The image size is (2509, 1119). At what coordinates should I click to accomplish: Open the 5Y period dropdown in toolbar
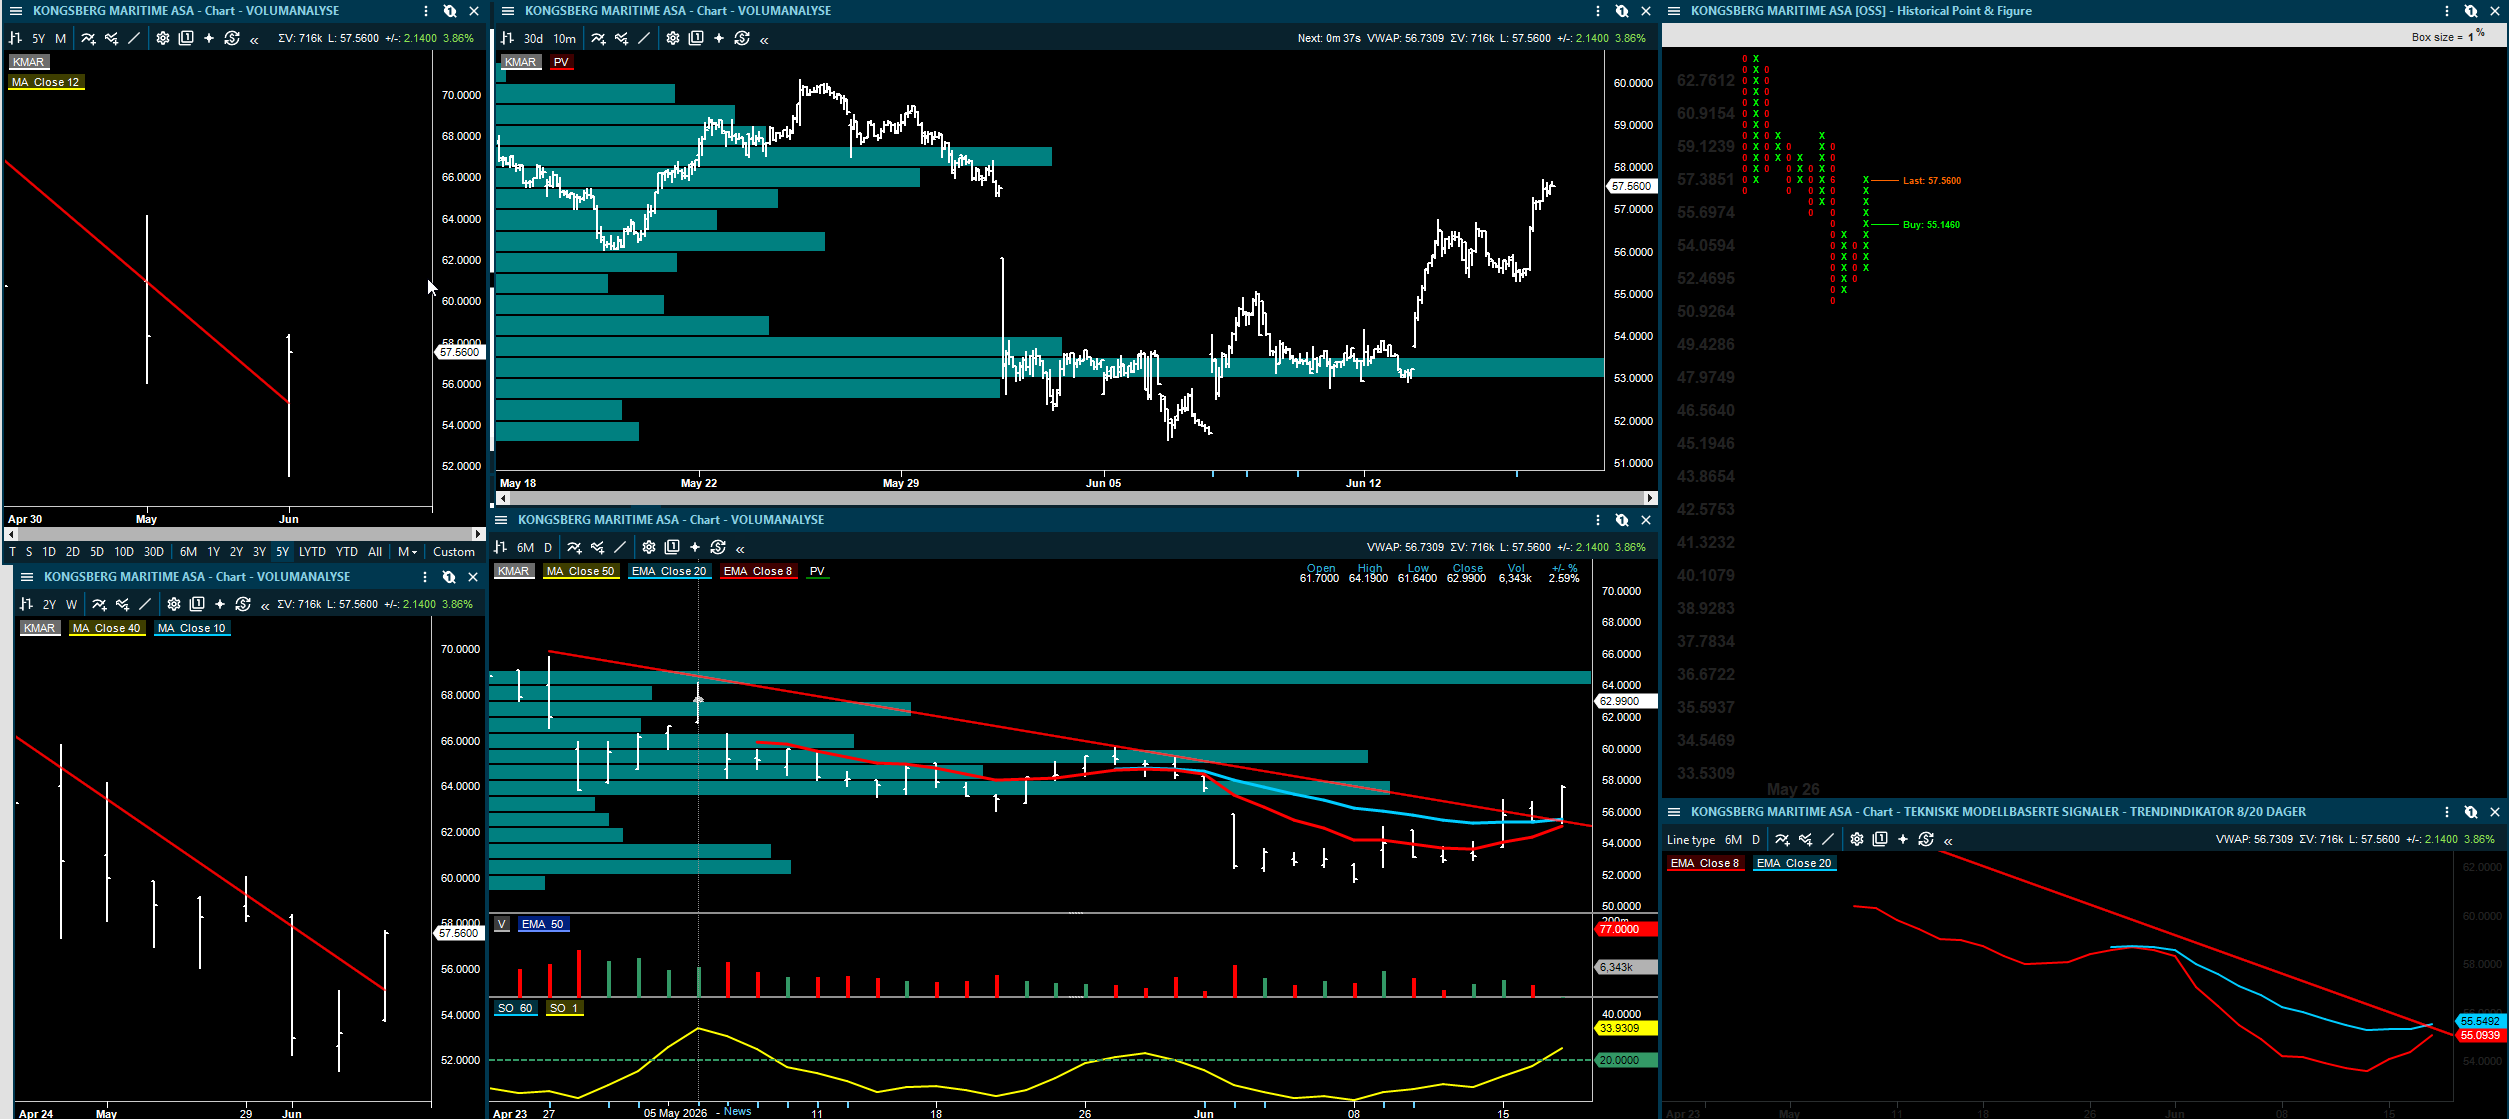38,38
